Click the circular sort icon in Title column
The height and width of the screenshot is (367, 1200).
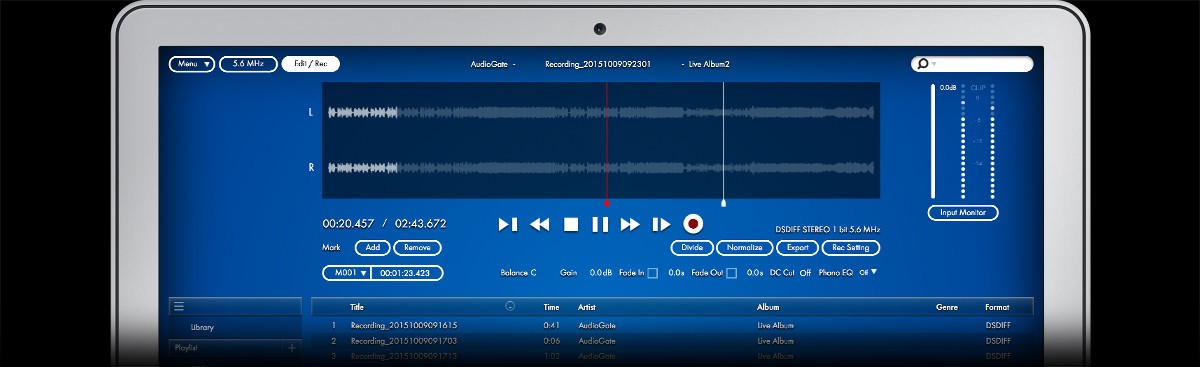click(511, 307)
